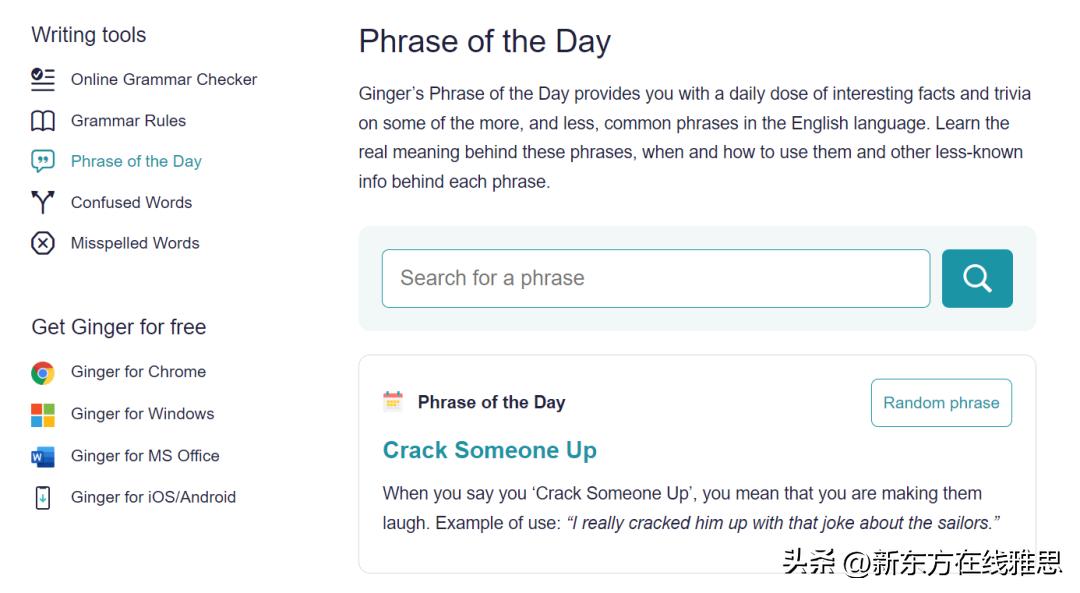Focus the Search for a phrase field

655,278
